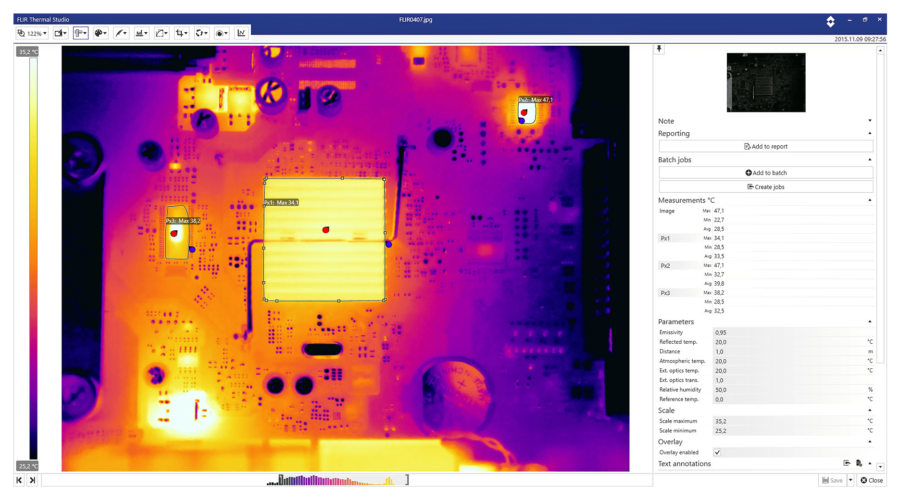
Task: Click the Create jobs button
Action: [x=766, y=187]
